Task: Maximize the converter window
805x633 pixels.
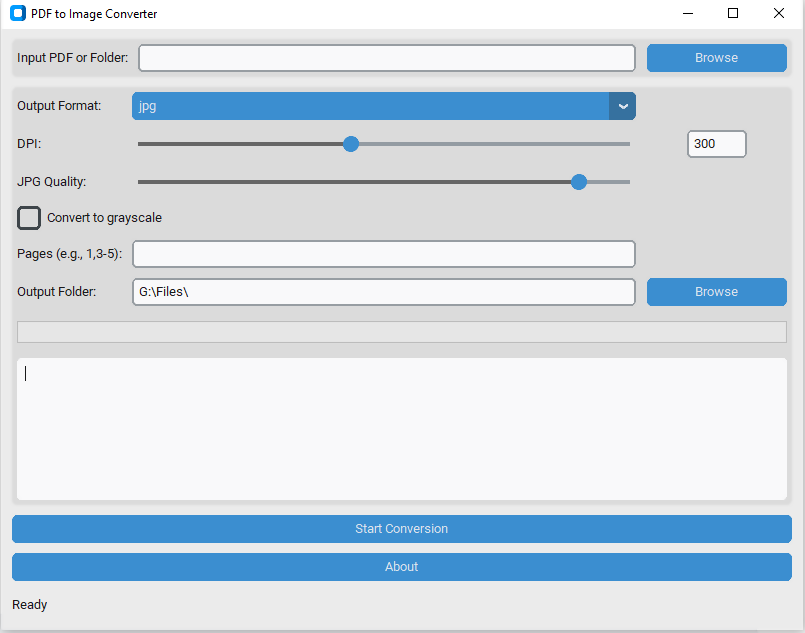Action: [x=733, y=13]
